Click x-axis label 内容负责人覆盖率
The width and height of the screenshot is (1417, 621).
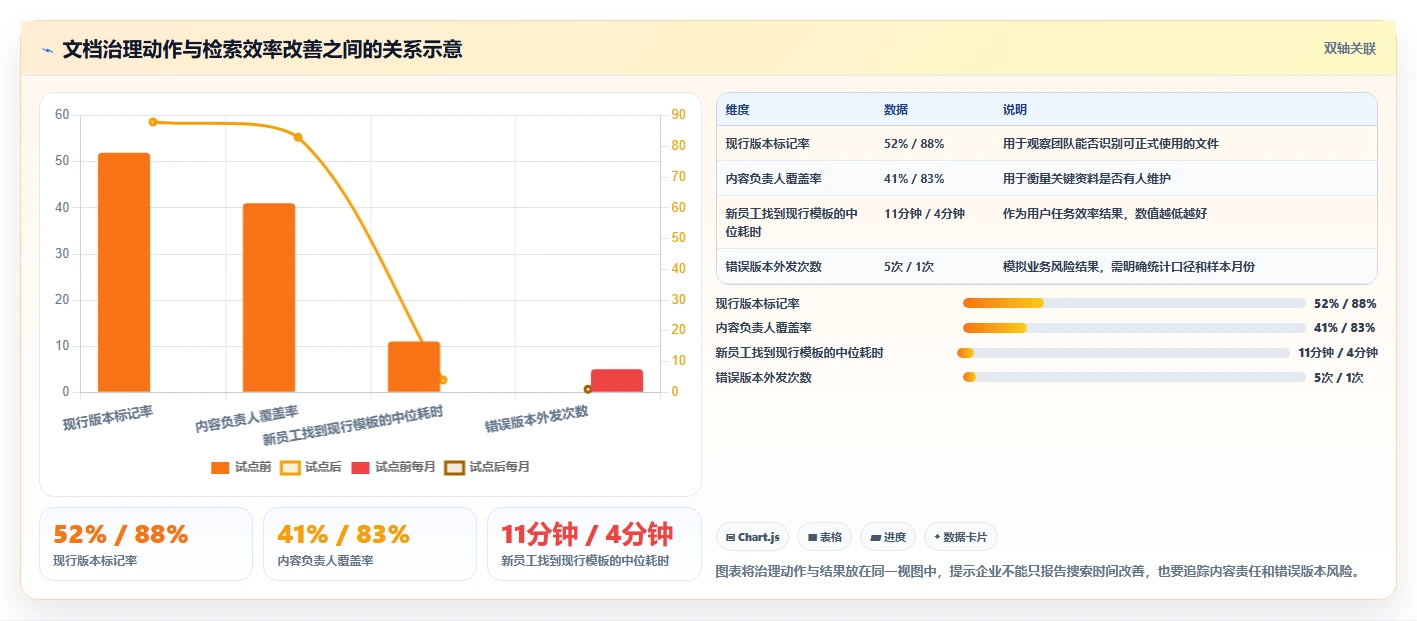tap(247, 420)
